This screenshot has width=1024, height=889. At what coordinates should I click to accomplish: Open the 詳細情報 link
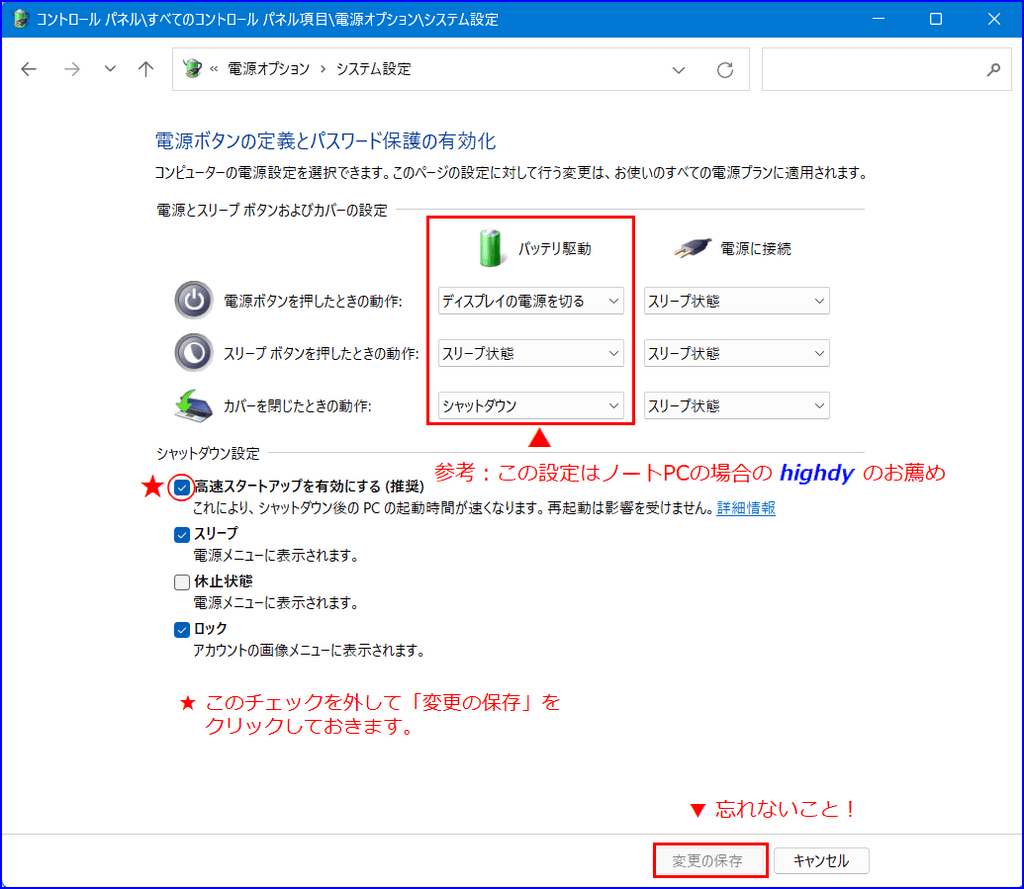coord(745,508)
